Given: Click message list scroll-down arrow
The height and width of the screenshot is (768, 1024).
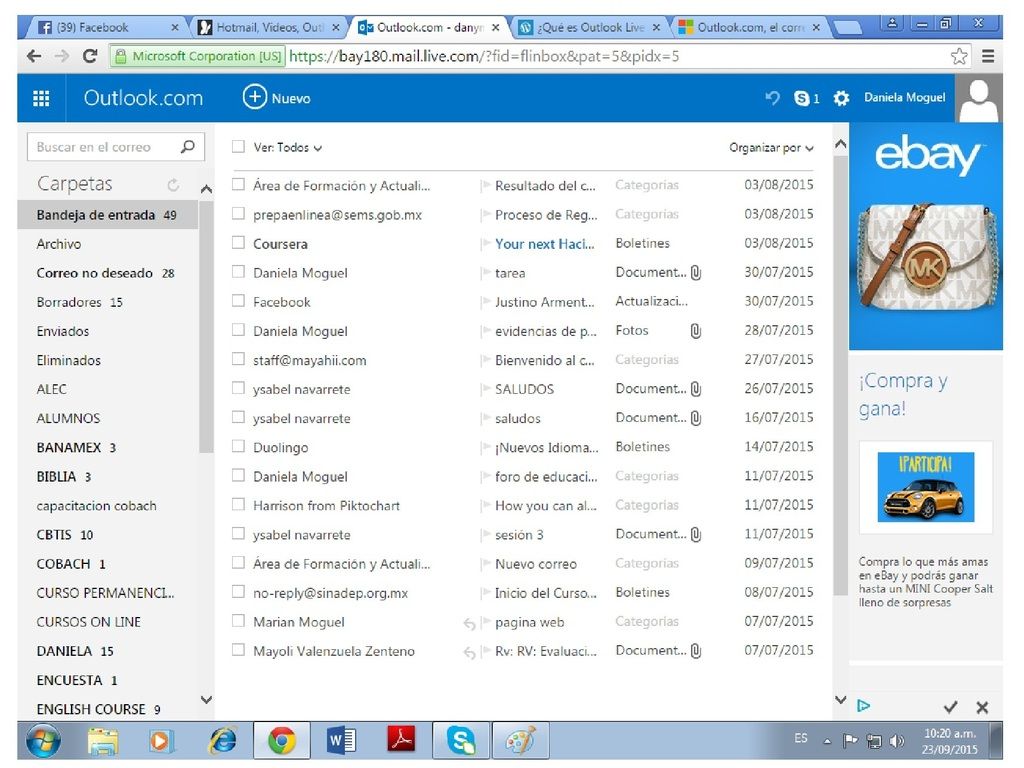Looking at the screenshot, I should point(841,699).
